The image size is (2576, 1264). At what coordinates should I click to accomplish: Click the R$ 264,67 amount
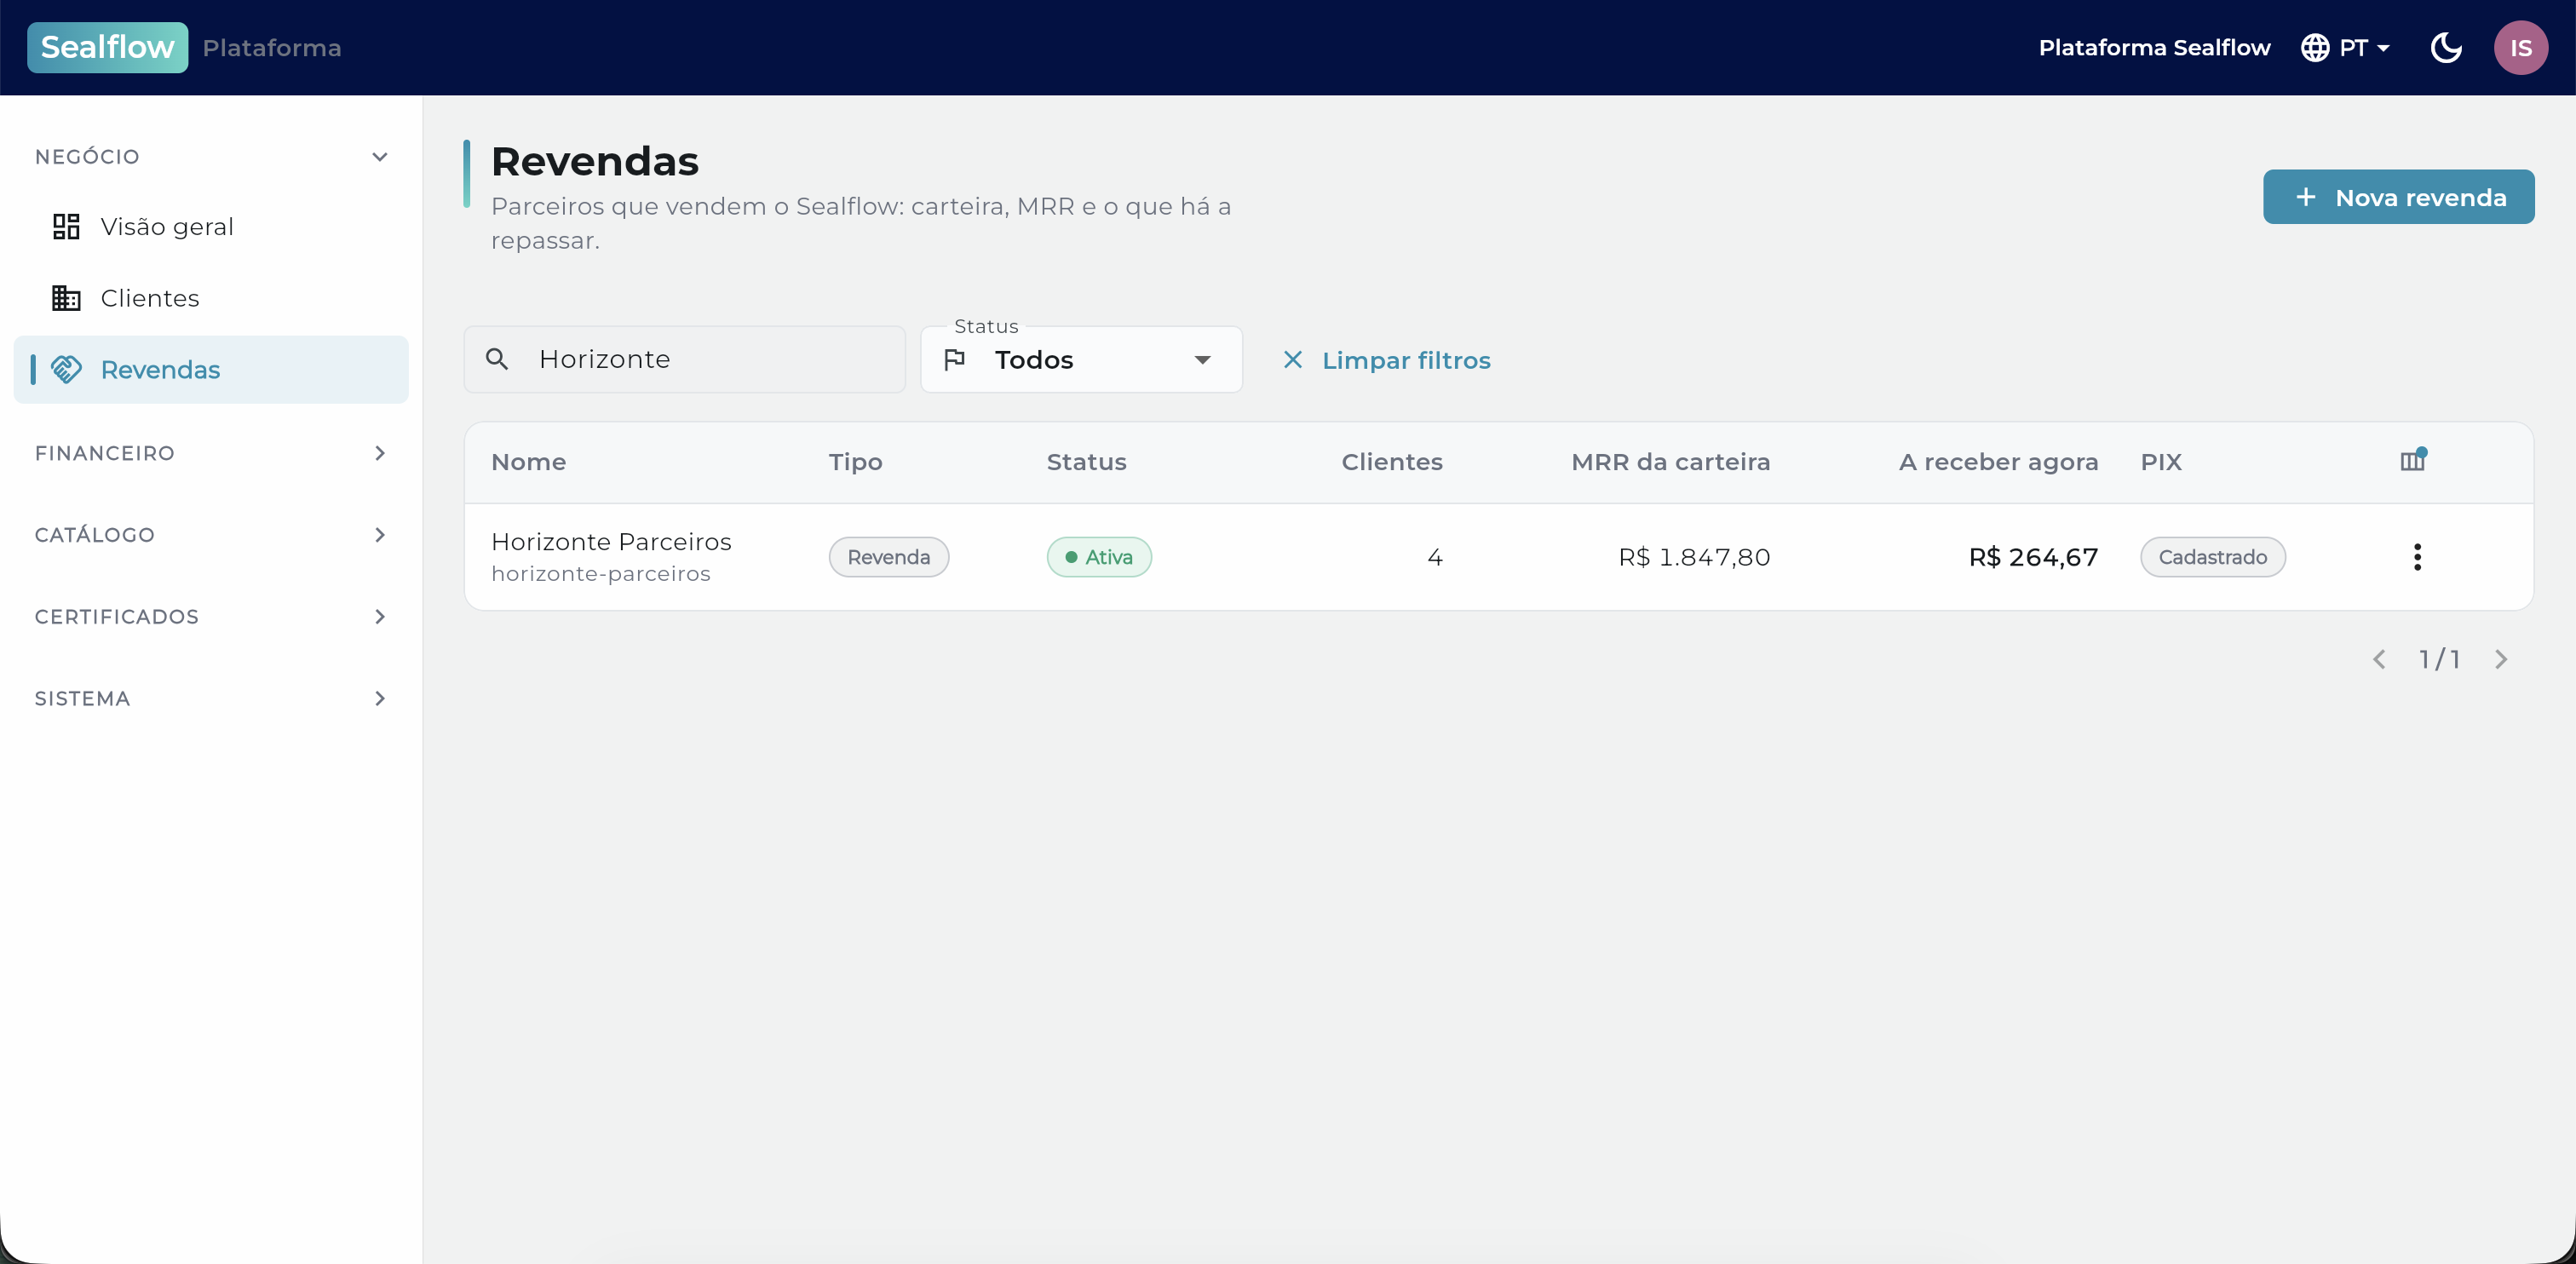[2033, 557]
